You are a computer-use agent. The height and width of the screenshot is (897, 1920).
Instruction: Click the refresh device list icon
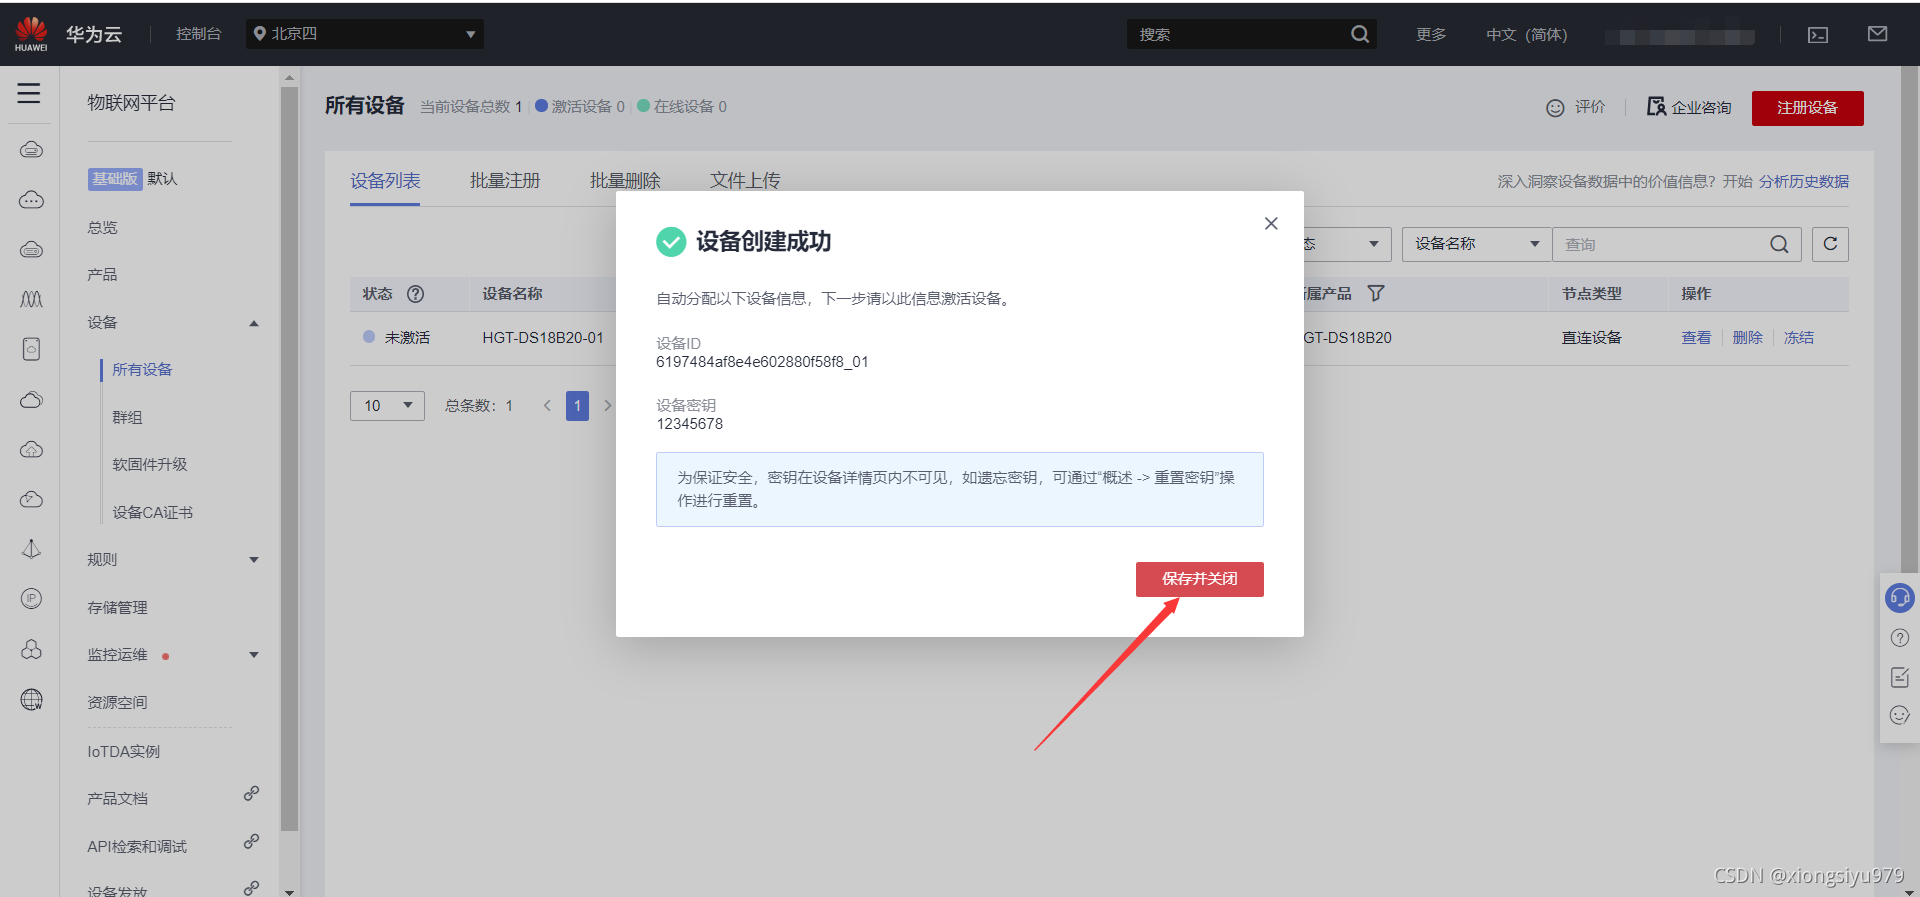(x=1830, y=244)
